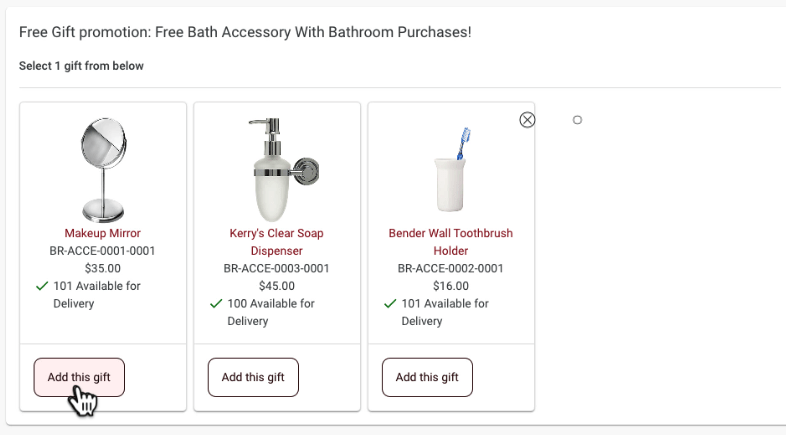Add Kerry's Clear Soap Dispenser as gift
Viewport: 786px width, 435px height.
point(253,377)
